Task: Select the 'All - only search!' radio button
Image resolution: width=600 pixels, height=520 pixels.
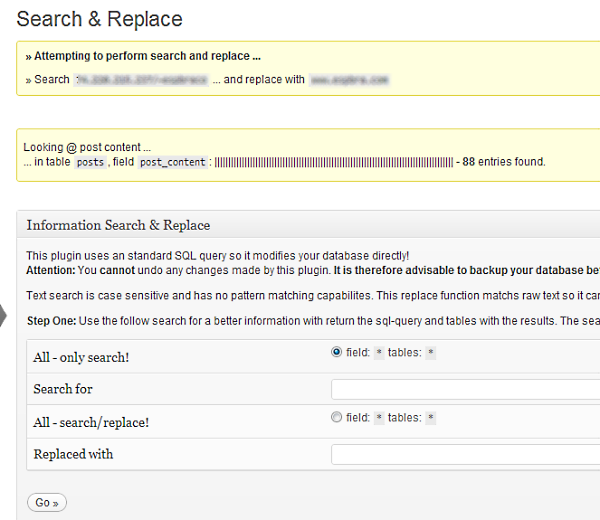Action: click(x=336, y=352)
